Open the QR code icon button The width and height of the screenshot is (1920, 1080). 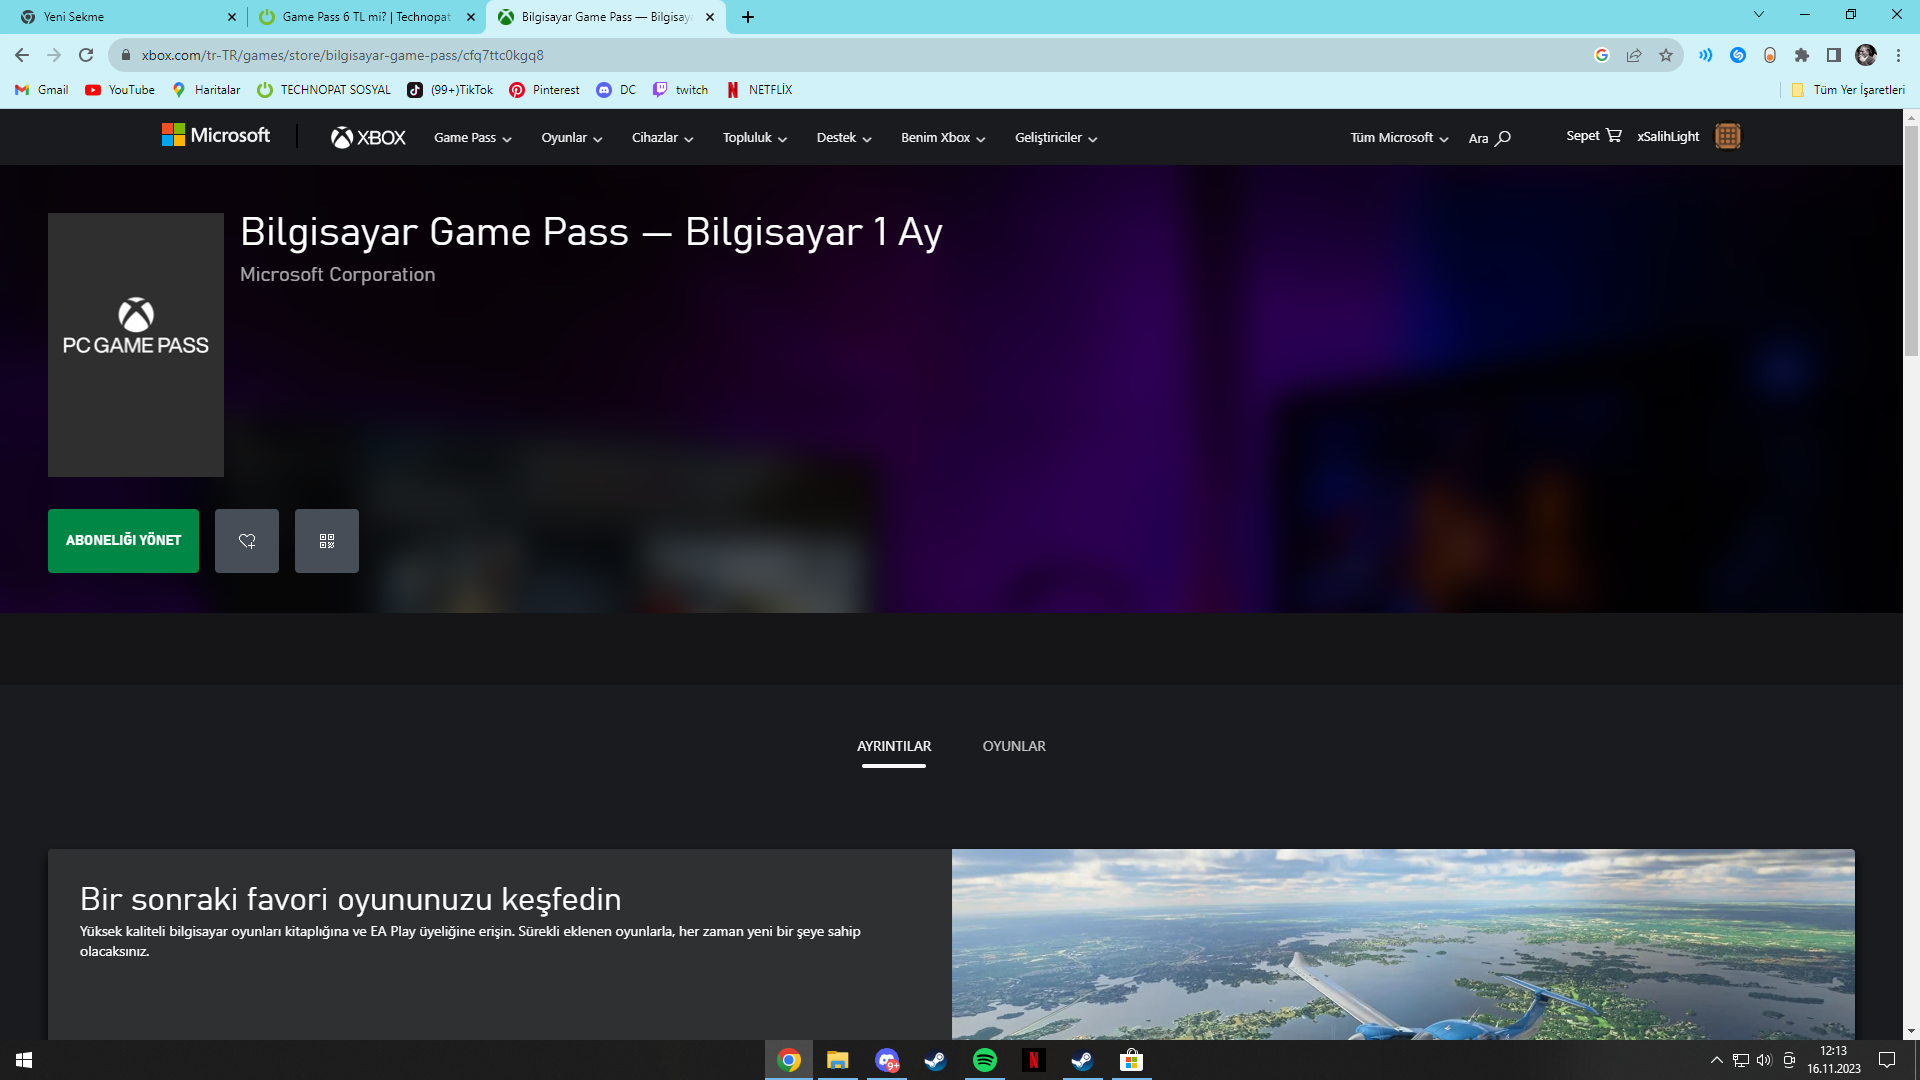coord(326,541)
